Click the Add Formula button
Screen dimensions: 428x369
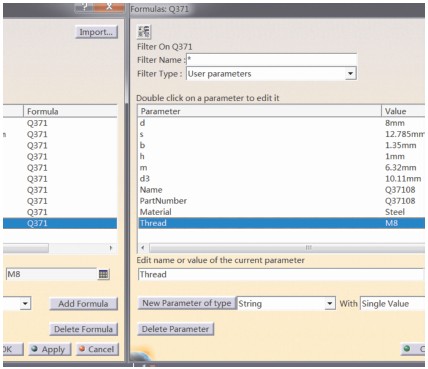[x=83, y=304]
